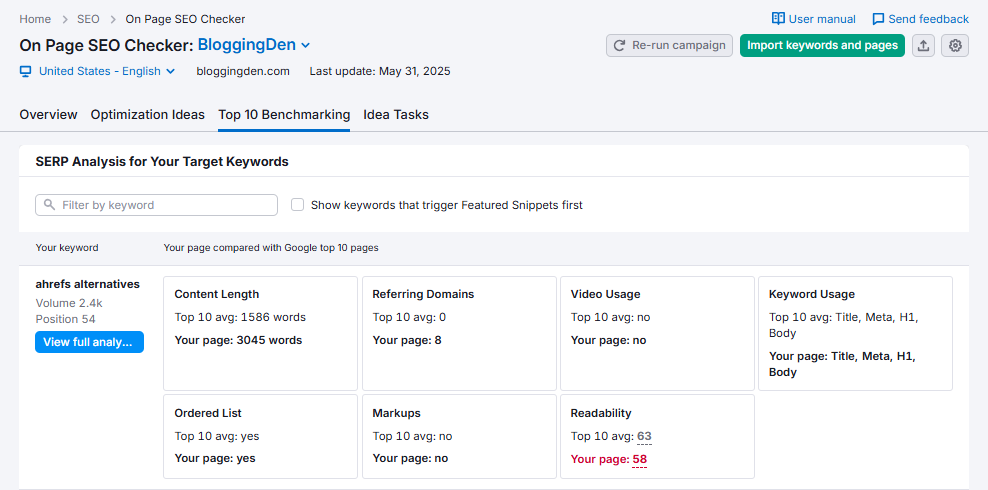Click the Referring Domains card
The height and width of the screenshot is (490, 988).
pyautogui.click(x=459, y=333)
